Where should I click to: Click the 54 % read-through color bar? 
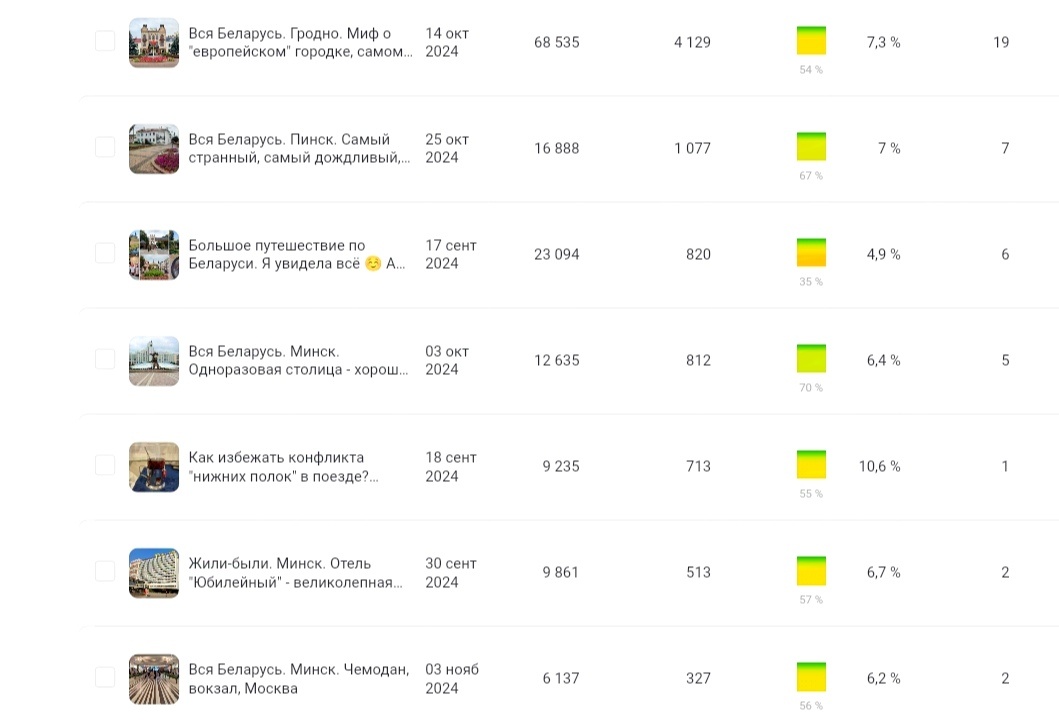(x=811, y=41)
